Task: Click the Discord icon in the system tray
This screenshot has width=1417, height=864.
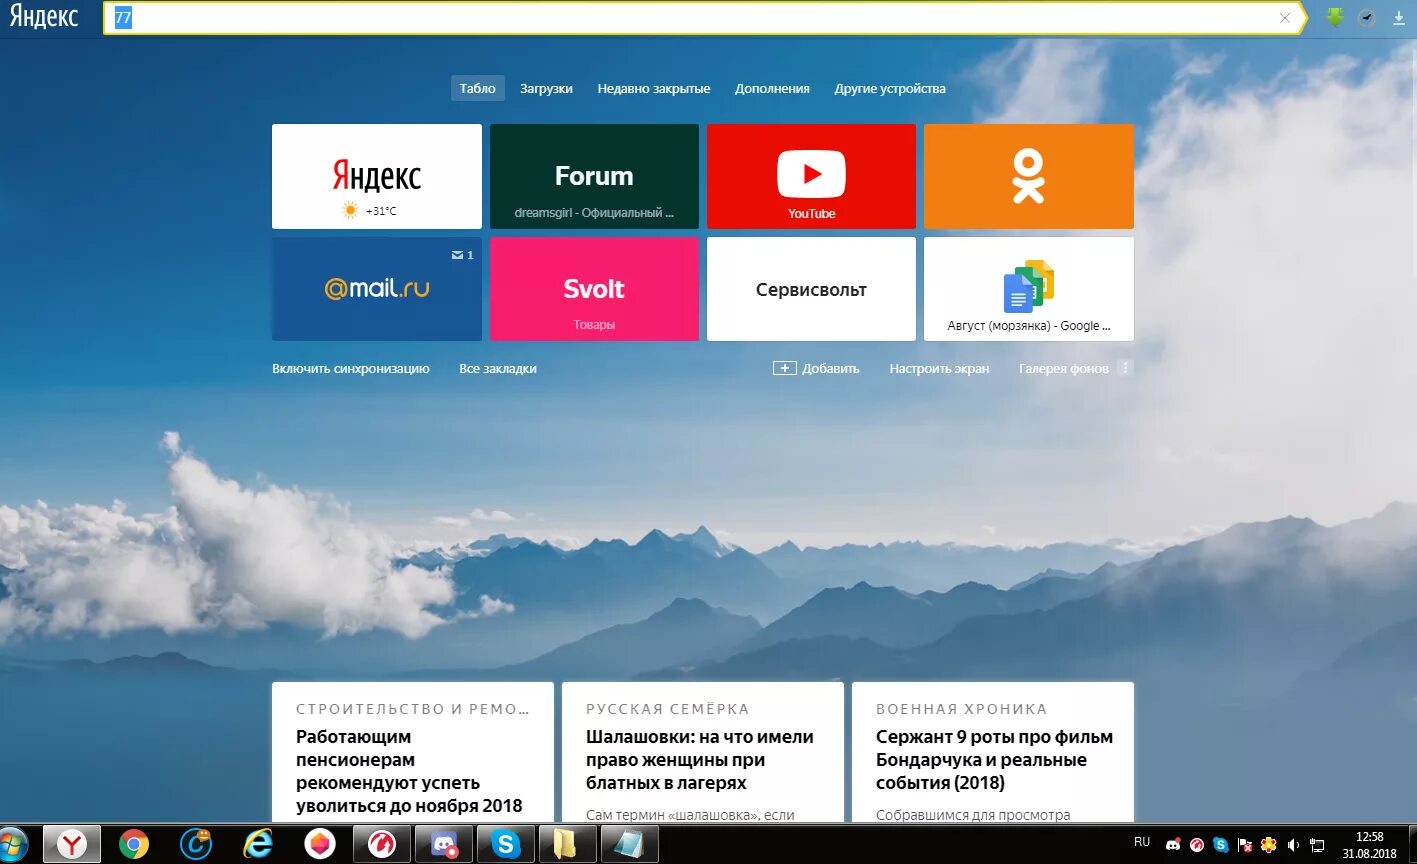Action: tap(1173, 845)
